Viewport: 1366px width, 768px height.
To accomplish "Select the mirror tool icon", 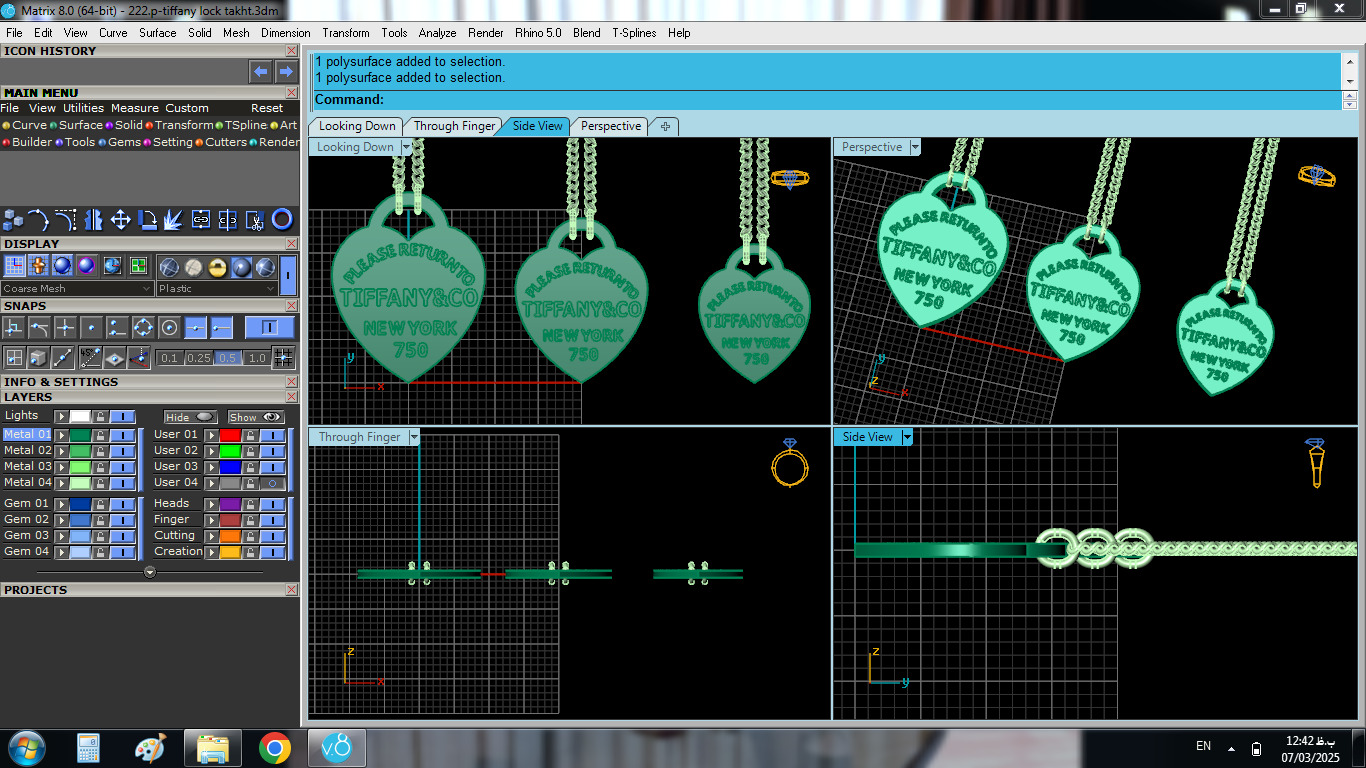I will (x=93, y=220).
